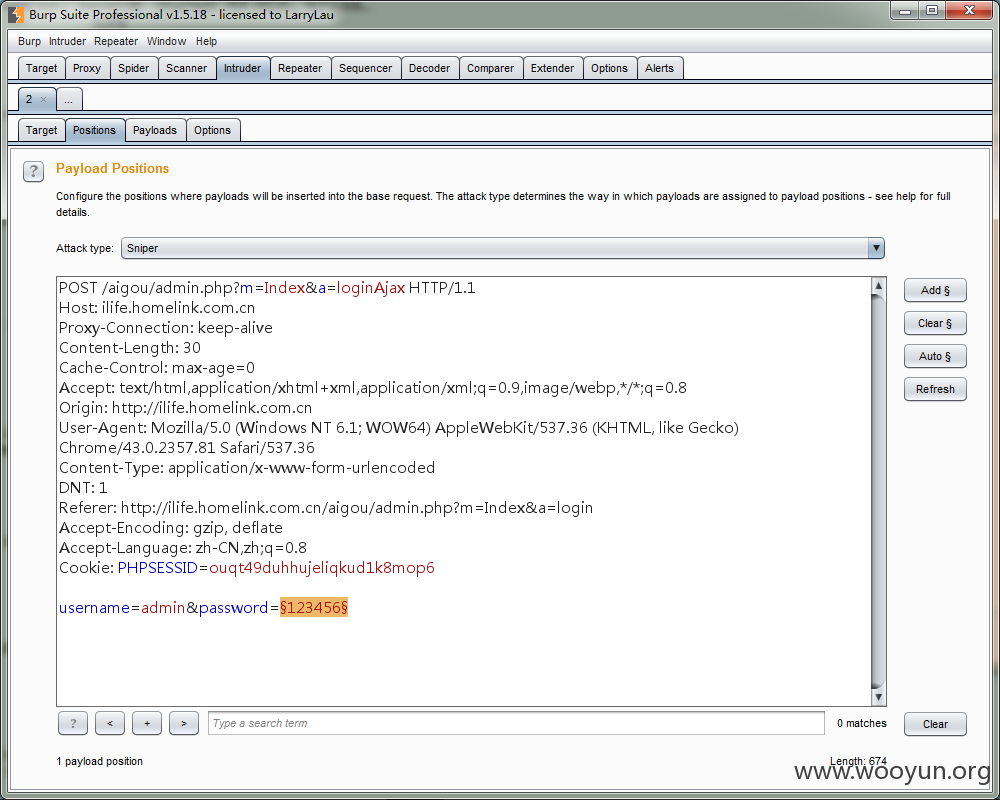
Task: Click the Burp Suite logo icon in title bar
Action: [16, 14]
